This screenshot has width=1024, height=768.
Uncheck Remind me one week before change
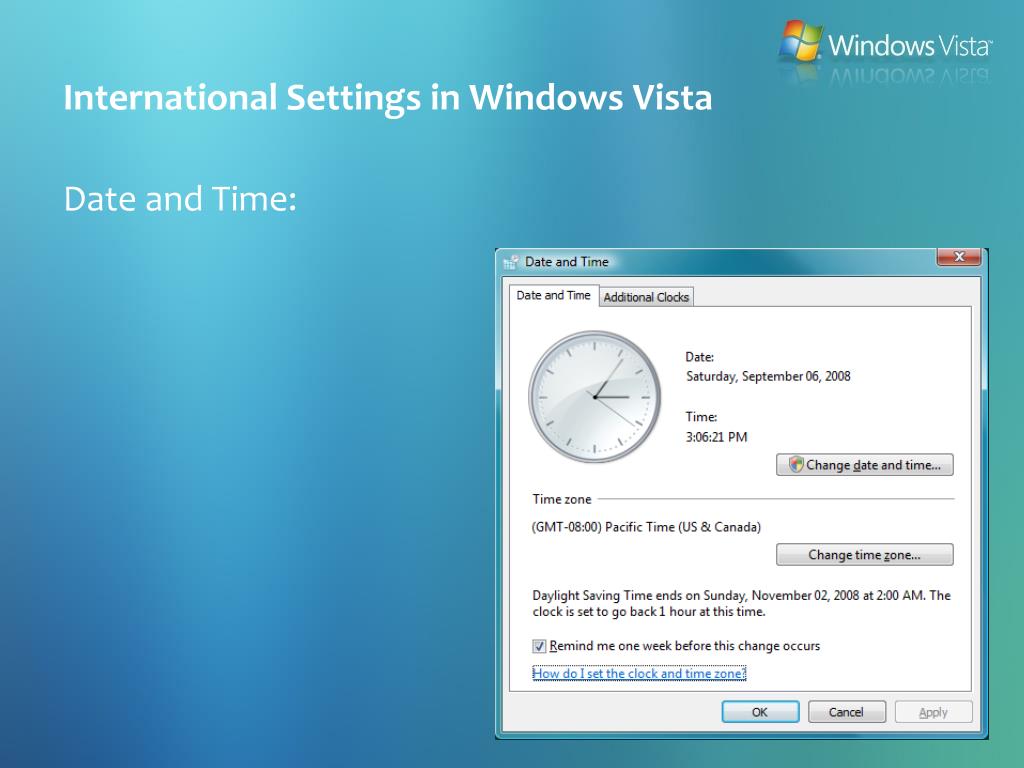click(539, 646)
